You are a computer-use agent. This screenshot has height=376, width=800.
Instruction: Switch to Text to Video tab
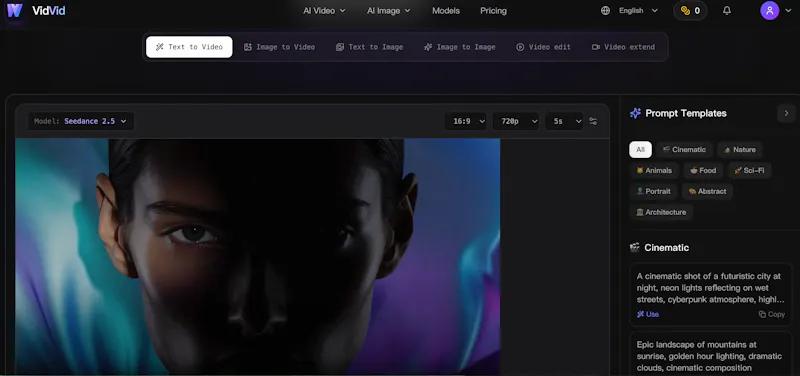(x=189, y=47)
